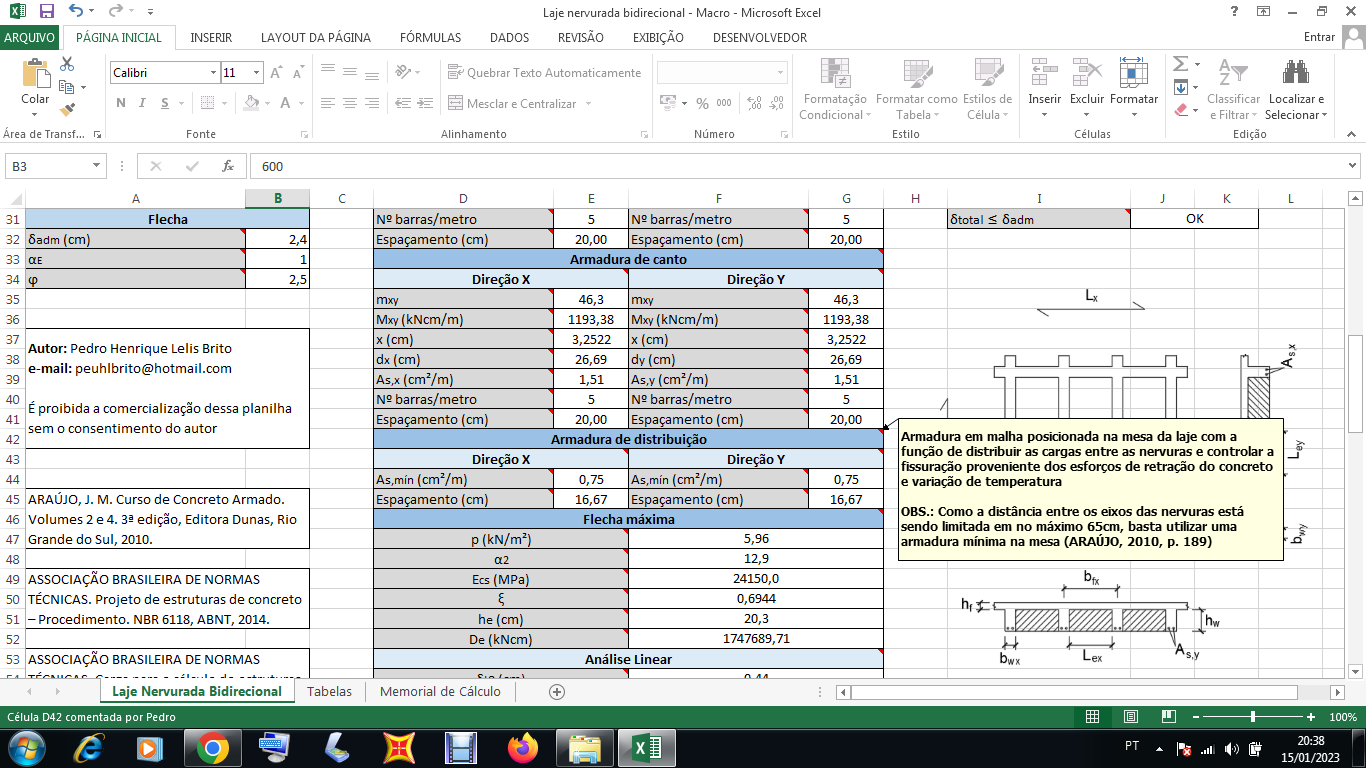Click the Increase Decimal icon
The height and width of the screenshot is (768, 1366).
coord(754,103)
